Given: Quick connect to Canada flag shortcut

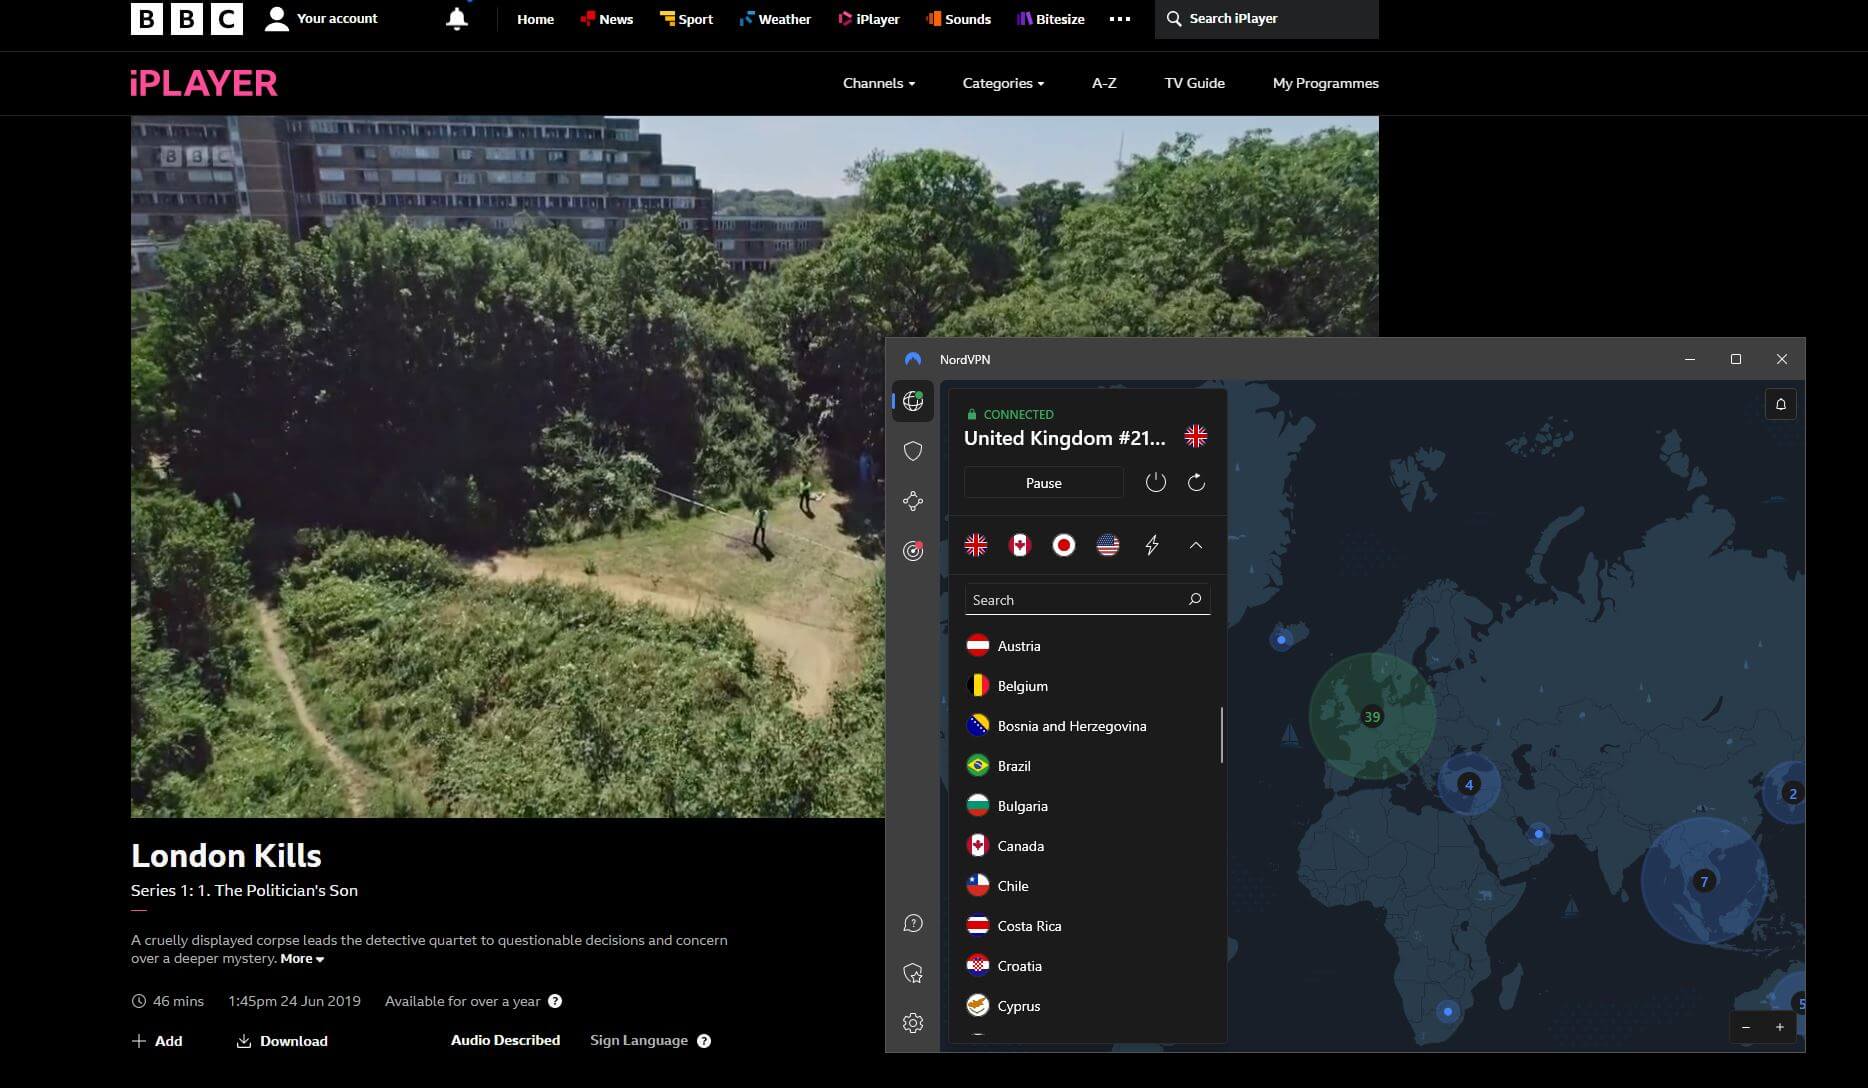Looking at the screenshot, I should 1020,545.
